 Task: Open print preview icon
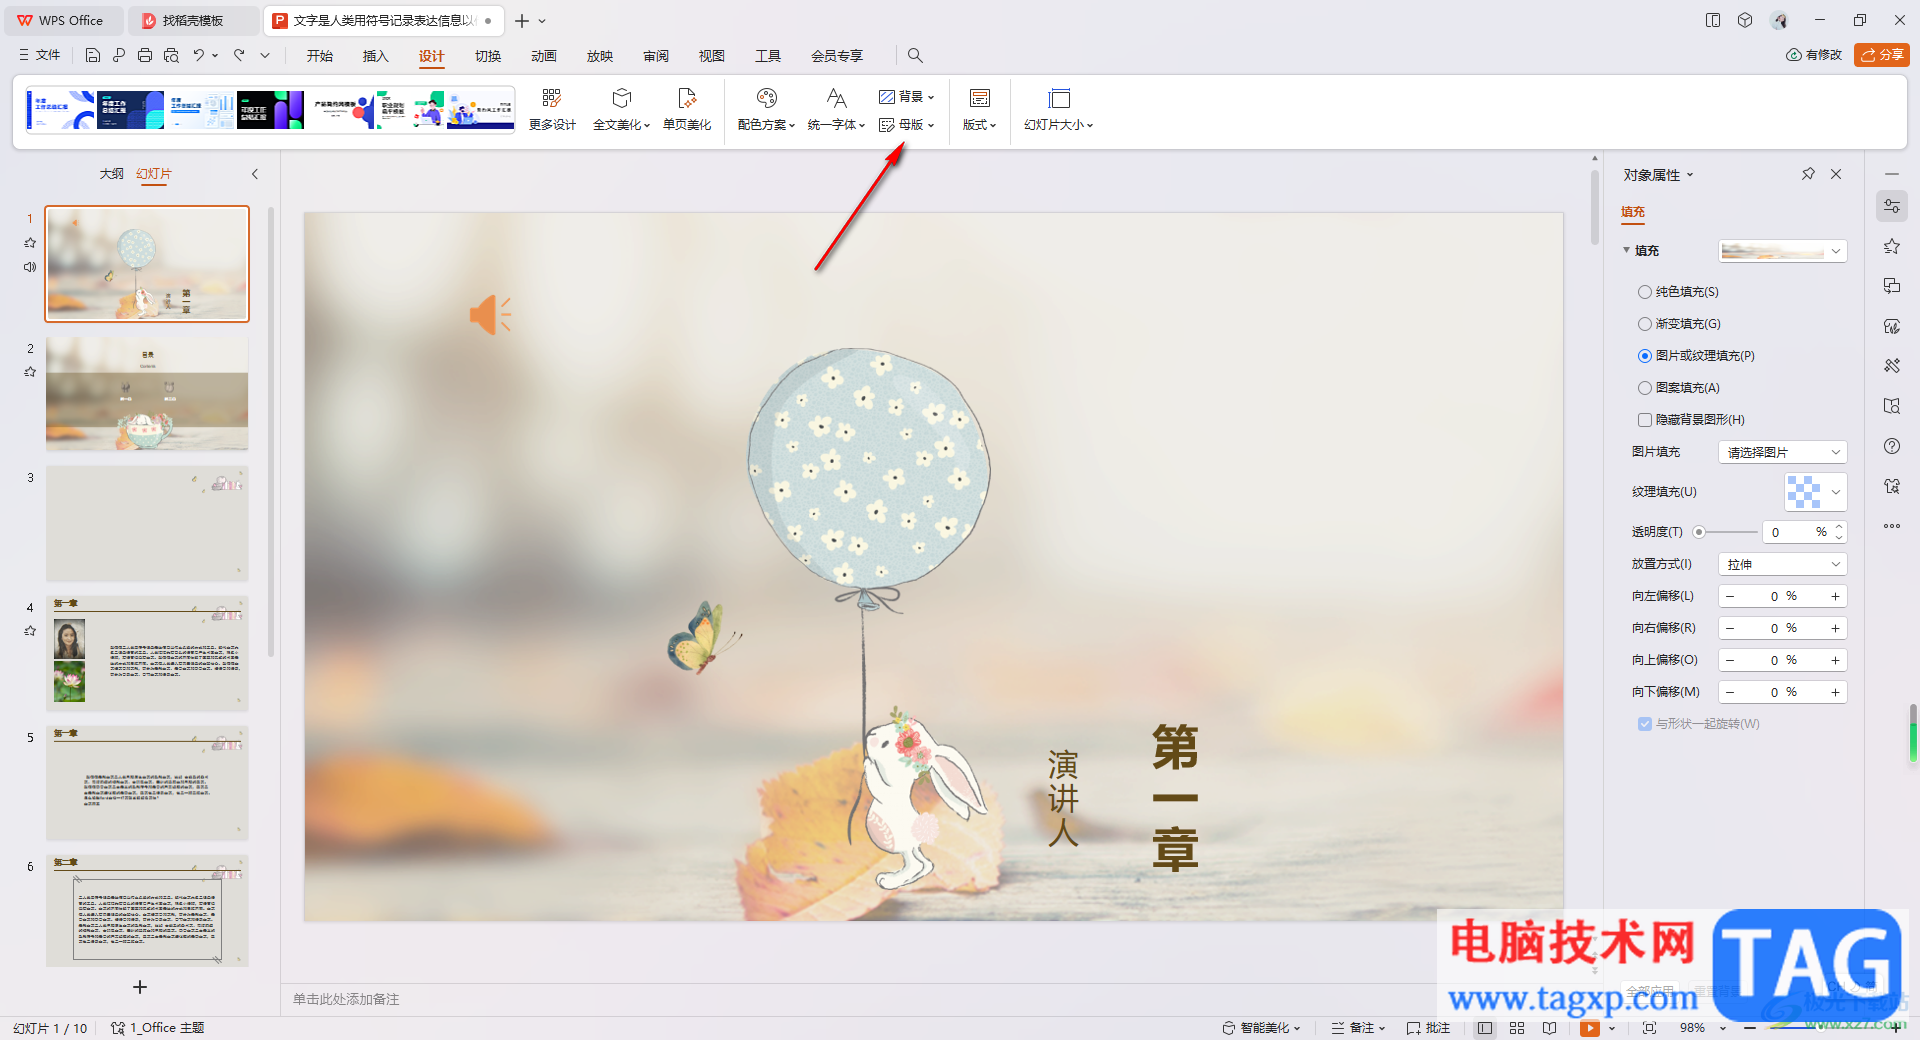tap(171, 55)
